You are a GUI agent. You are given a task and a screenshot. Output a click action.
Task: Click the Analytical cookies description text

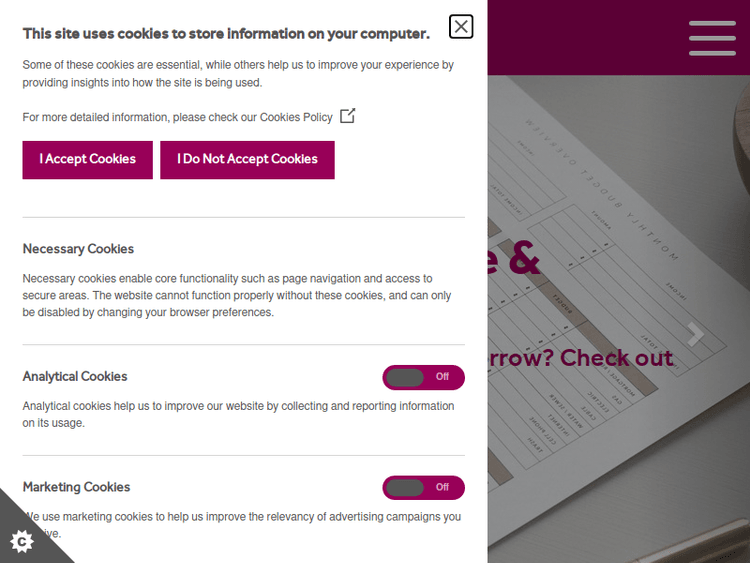pyautogui.click(x=238, y=414)
